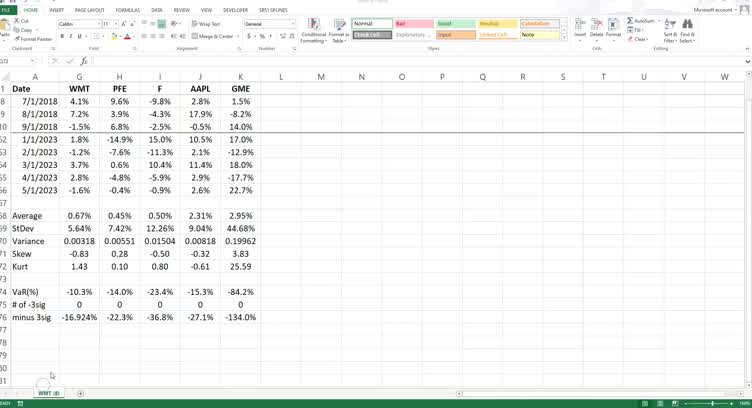Add a new sheet with plus icon

(x=81, y=394)
